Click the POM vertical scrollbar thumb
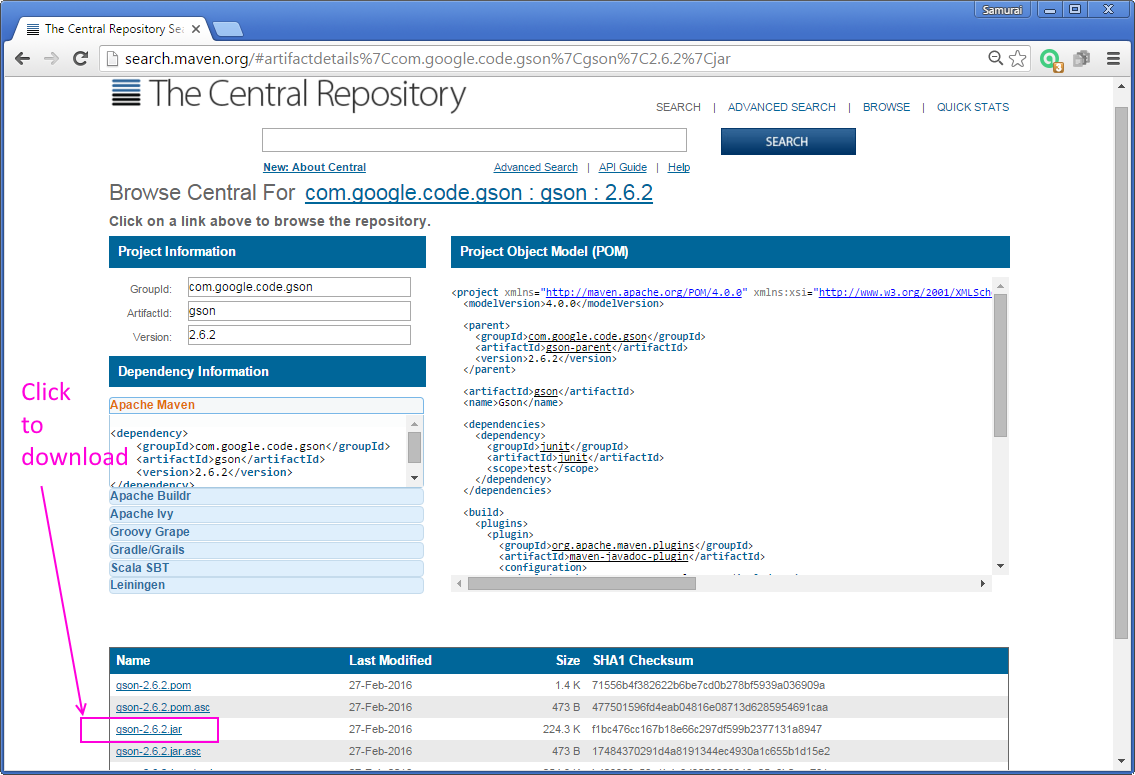 (x=1000, y=365)
